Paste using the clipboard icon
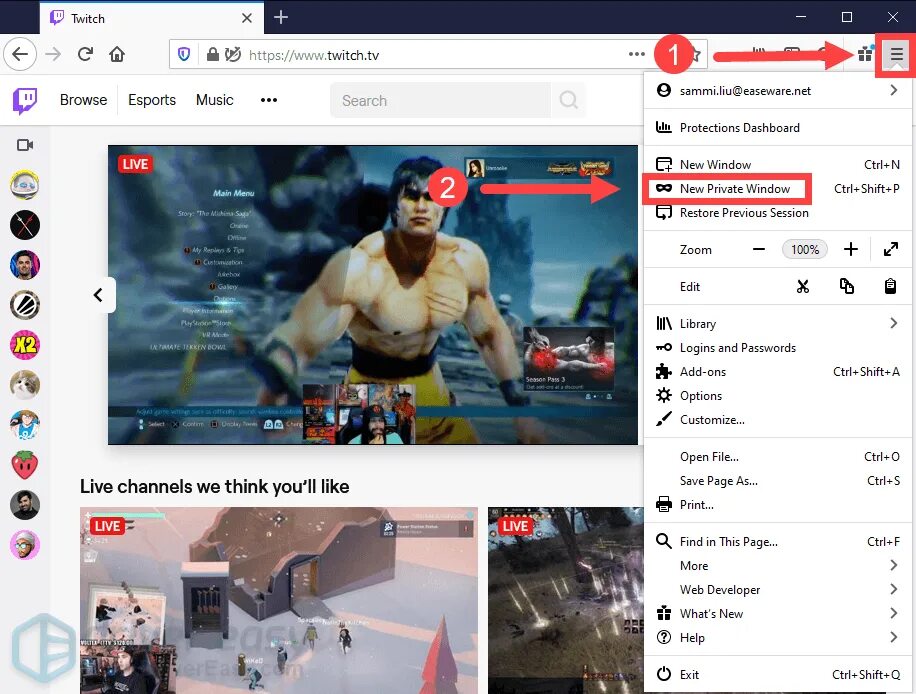 tap(890, 286)
